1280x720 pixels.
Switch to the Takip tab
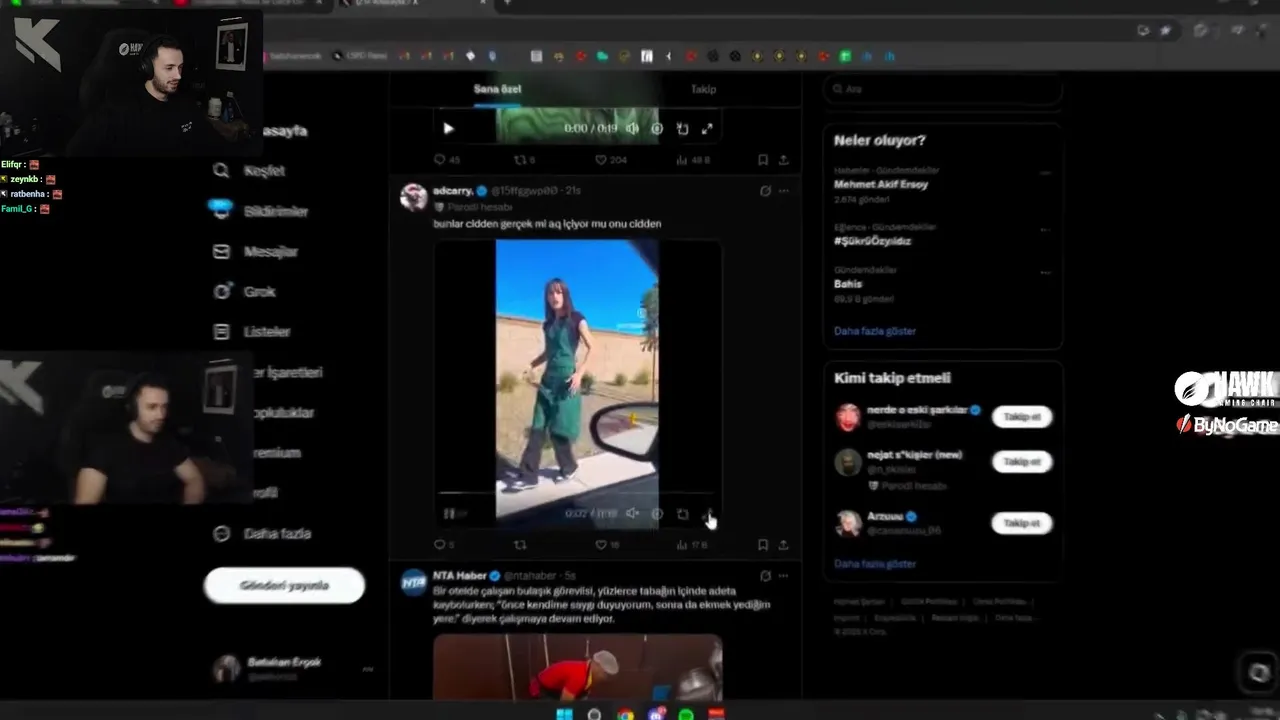pos(703,89)
